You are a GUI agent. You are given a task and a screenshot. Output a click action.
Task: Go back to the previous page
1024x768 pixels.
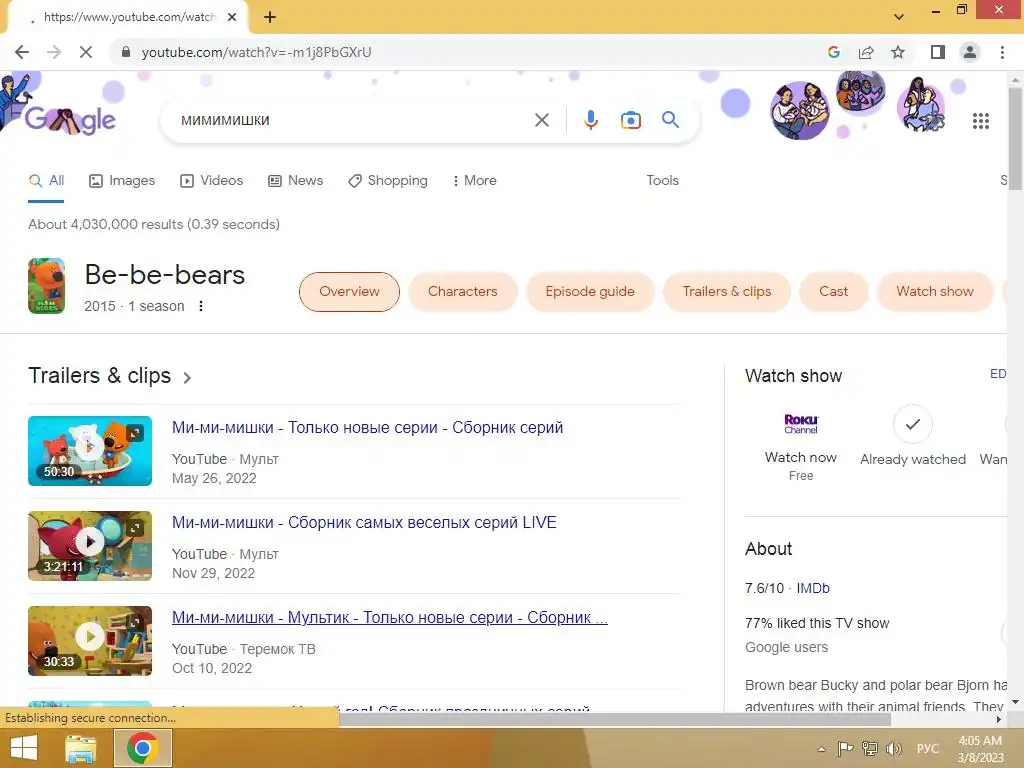point(22,52)
